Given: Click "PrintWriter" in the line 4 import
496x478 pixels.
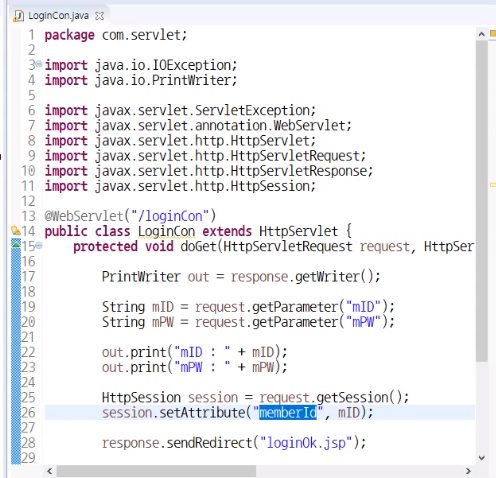Looking at the screenshot, I should tap(192, 80).
